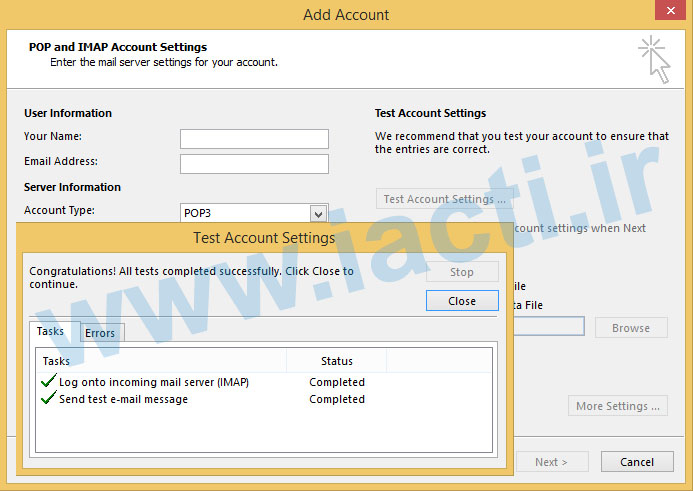Click the Status column header
This screenshot has height=491, width=693.
[336, 361]
